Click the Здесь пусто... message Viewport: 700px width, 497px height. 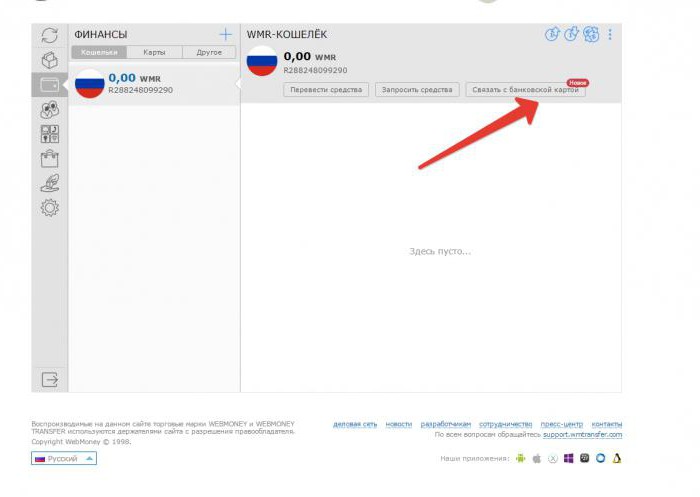click(x=440, y=251)
